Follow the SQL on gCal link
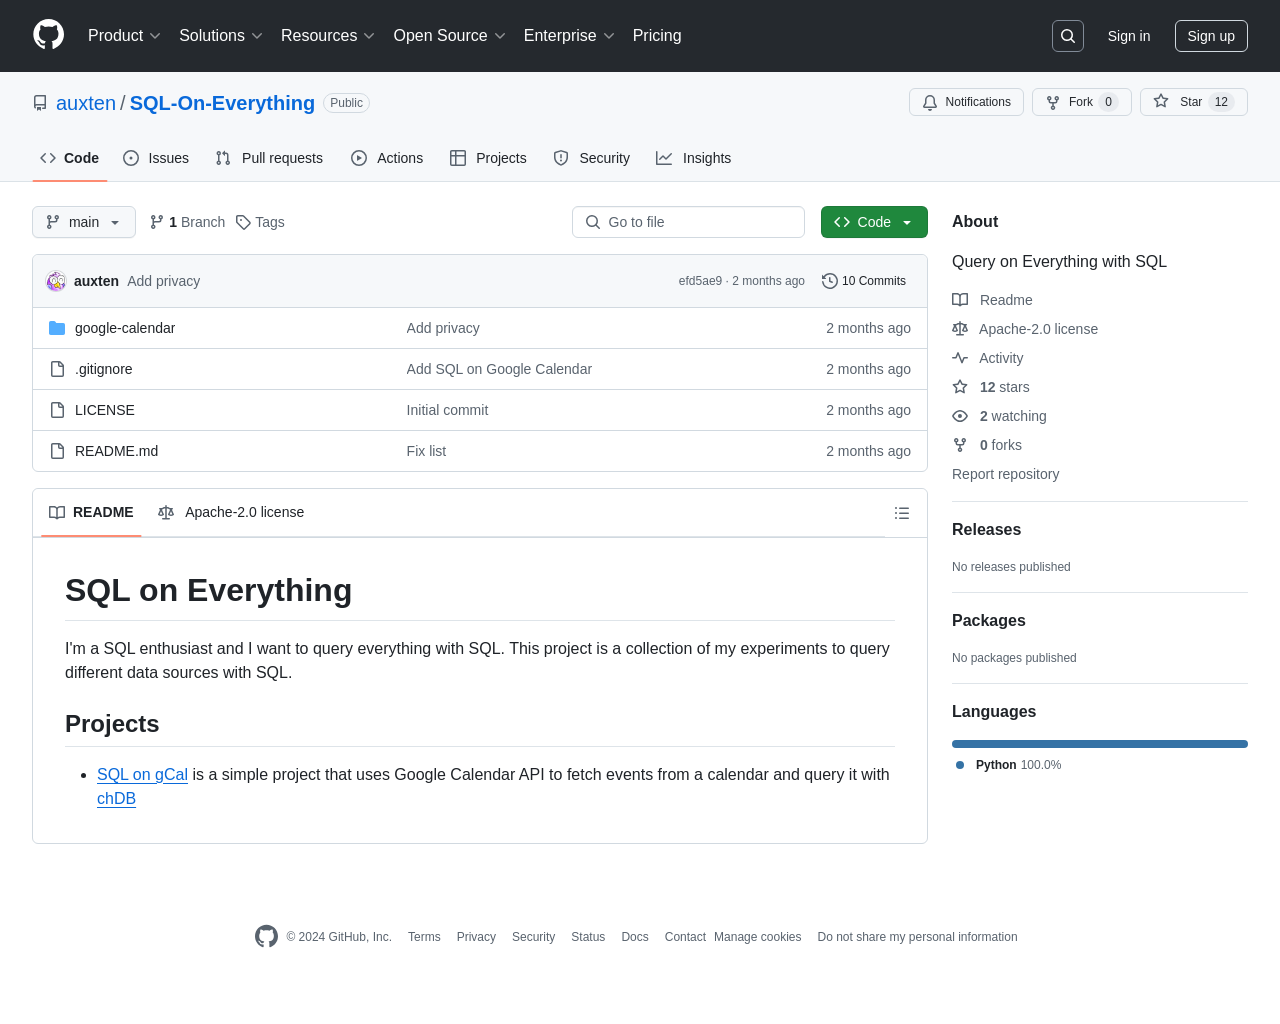1280x1024 pixels. tap(142, 774)
